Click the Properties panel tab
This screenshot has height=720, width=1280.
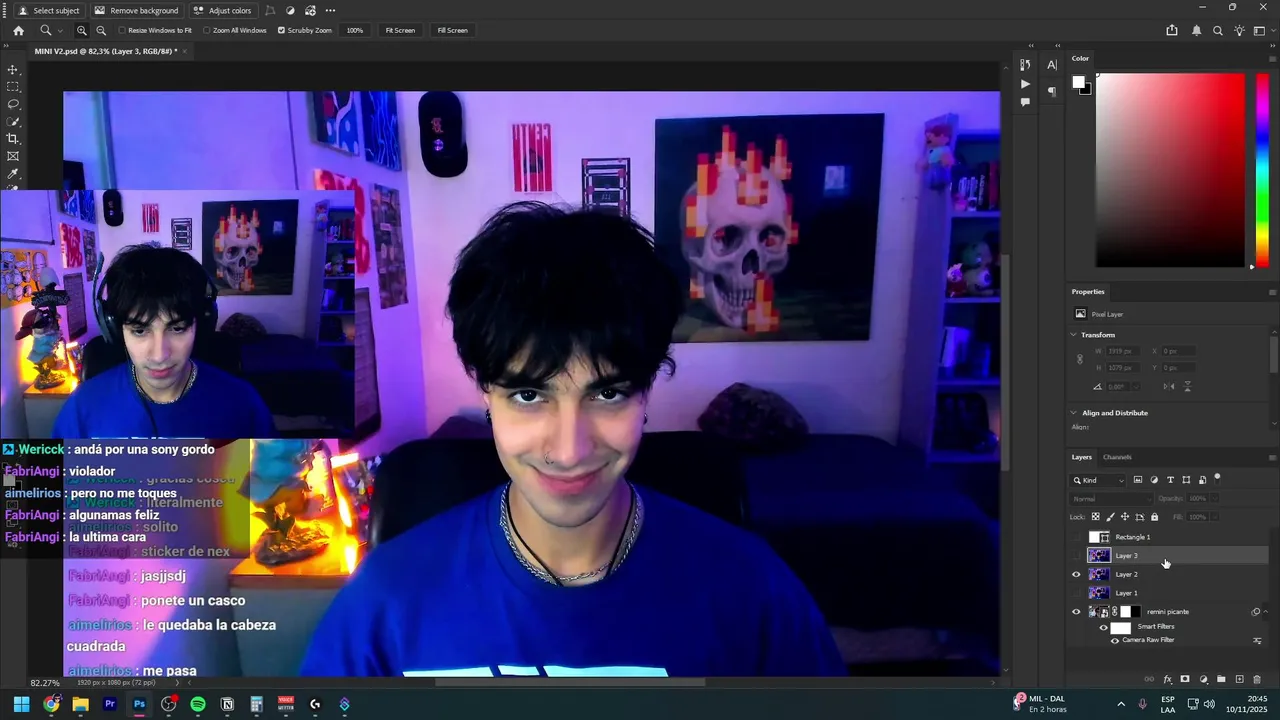(1088, 292)
